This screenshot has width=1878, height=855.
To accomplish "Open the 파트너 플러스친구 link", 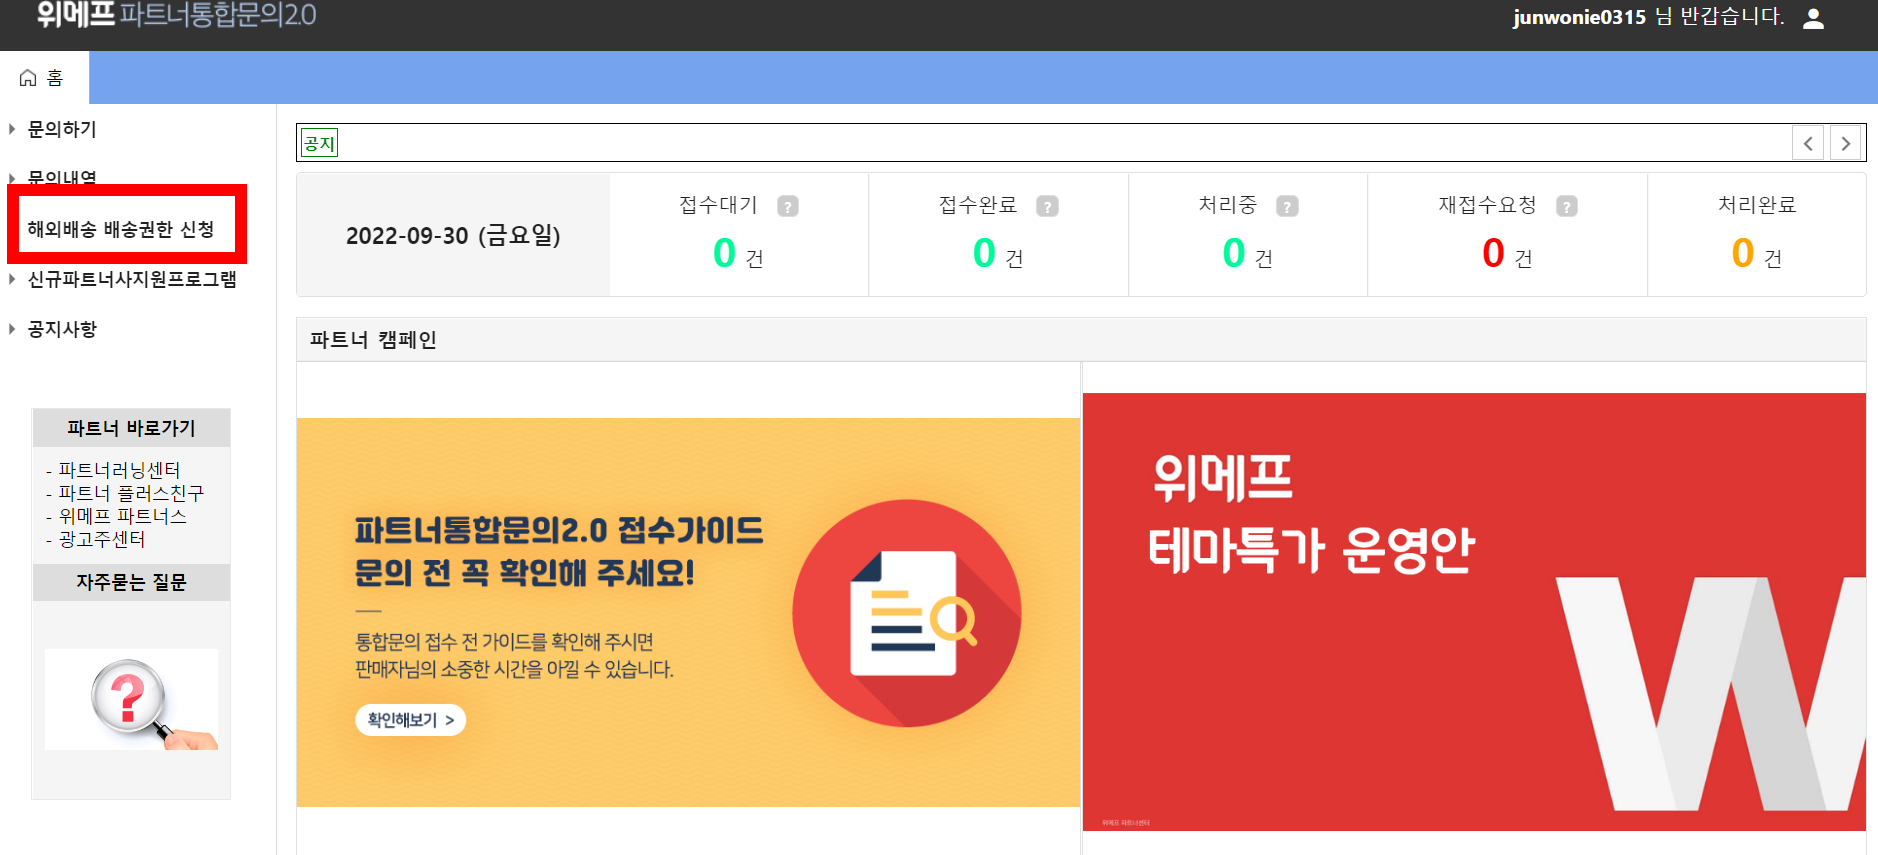I will 131,493.
